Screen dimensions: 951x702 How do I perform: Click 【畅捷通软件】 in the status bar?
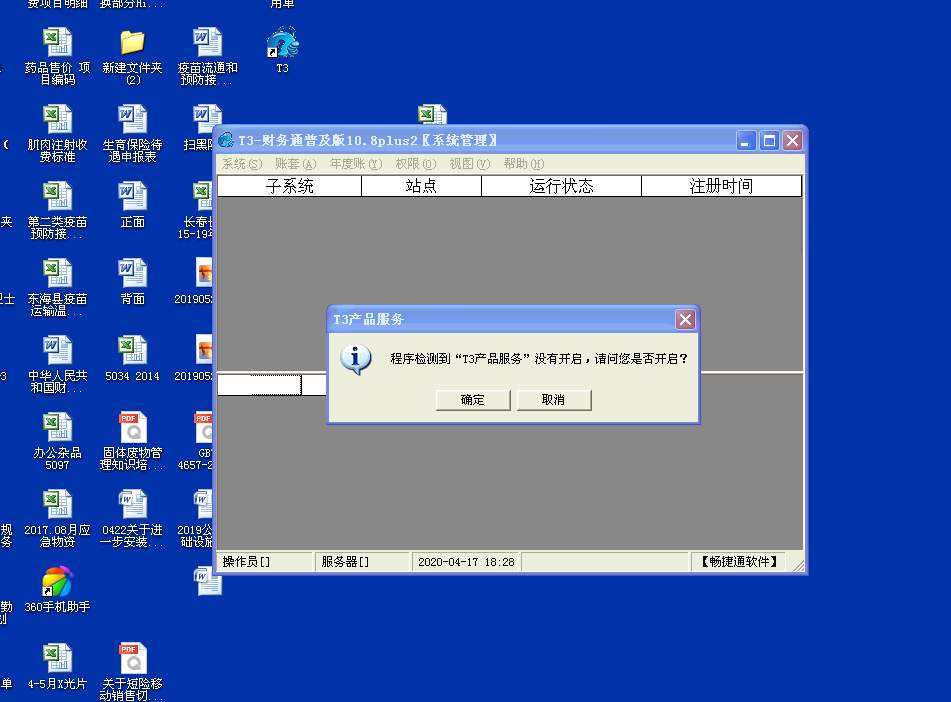click(739, 562)
